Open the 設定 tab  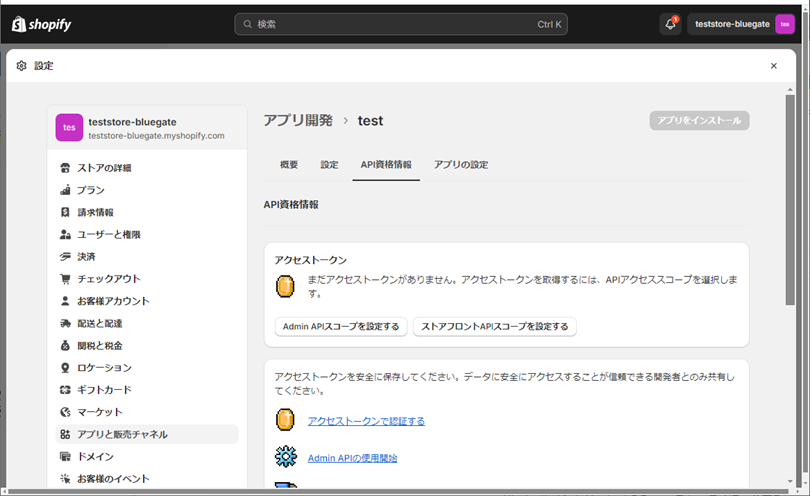point(329,164)
